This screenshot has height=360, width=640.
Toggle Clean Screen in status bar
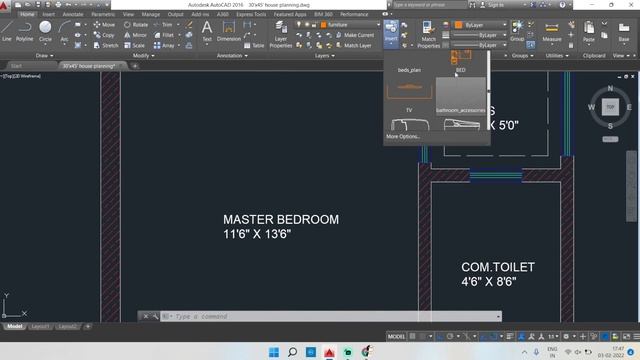(626, 336)
